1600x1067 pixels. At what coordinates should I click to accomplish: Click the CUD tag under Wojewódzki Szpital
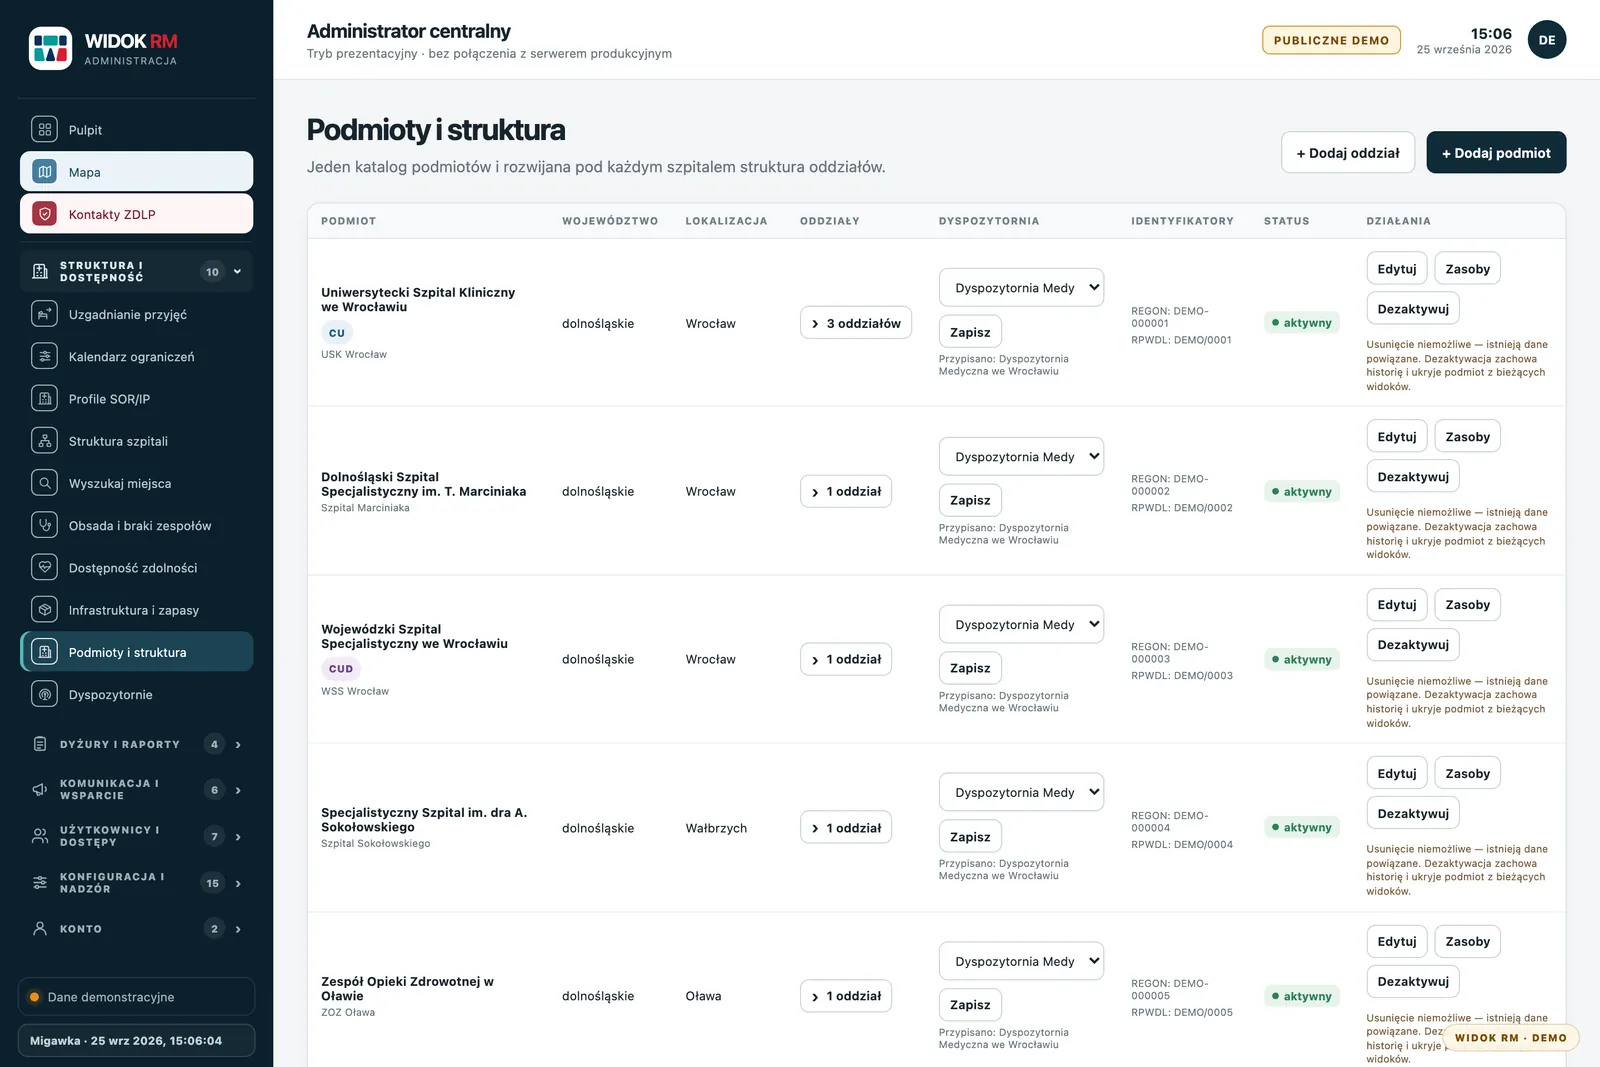341,669
